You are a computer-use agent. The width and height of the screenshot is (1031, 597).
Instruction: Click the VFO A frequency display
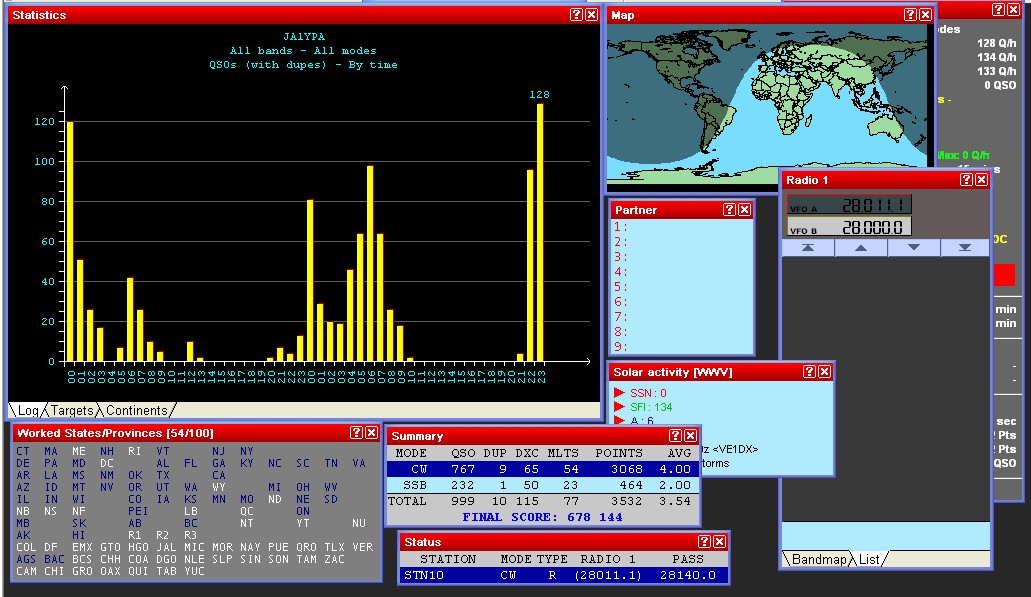pos(849,205)
